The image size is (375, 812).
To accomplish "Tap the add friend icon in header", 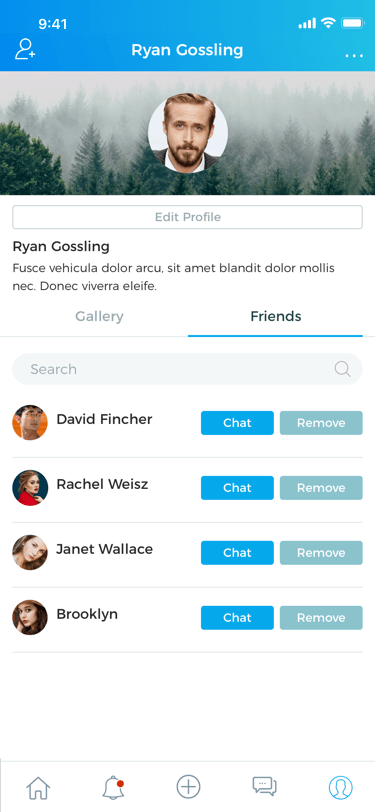I will point(25,49).
